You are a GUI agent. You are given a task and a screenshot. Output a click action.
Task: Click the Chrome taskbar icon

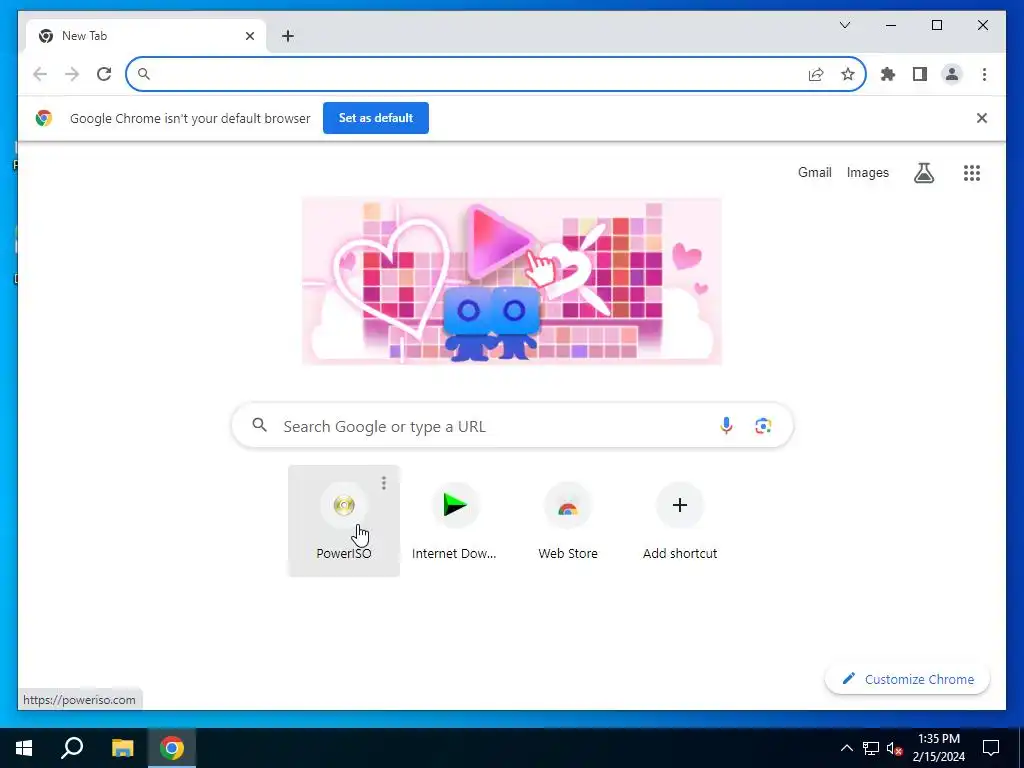tap(172, 748)
